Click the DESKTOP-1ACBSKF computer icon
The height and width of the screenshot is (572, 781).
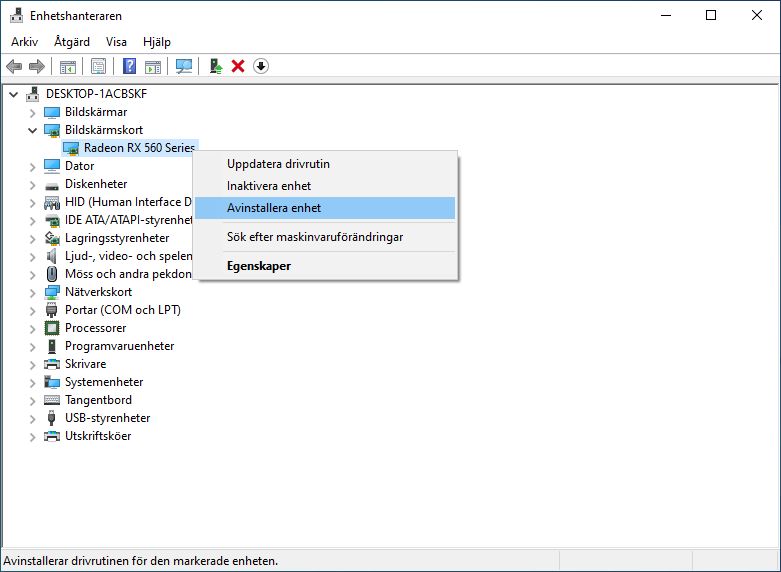(x=33, y=94)
